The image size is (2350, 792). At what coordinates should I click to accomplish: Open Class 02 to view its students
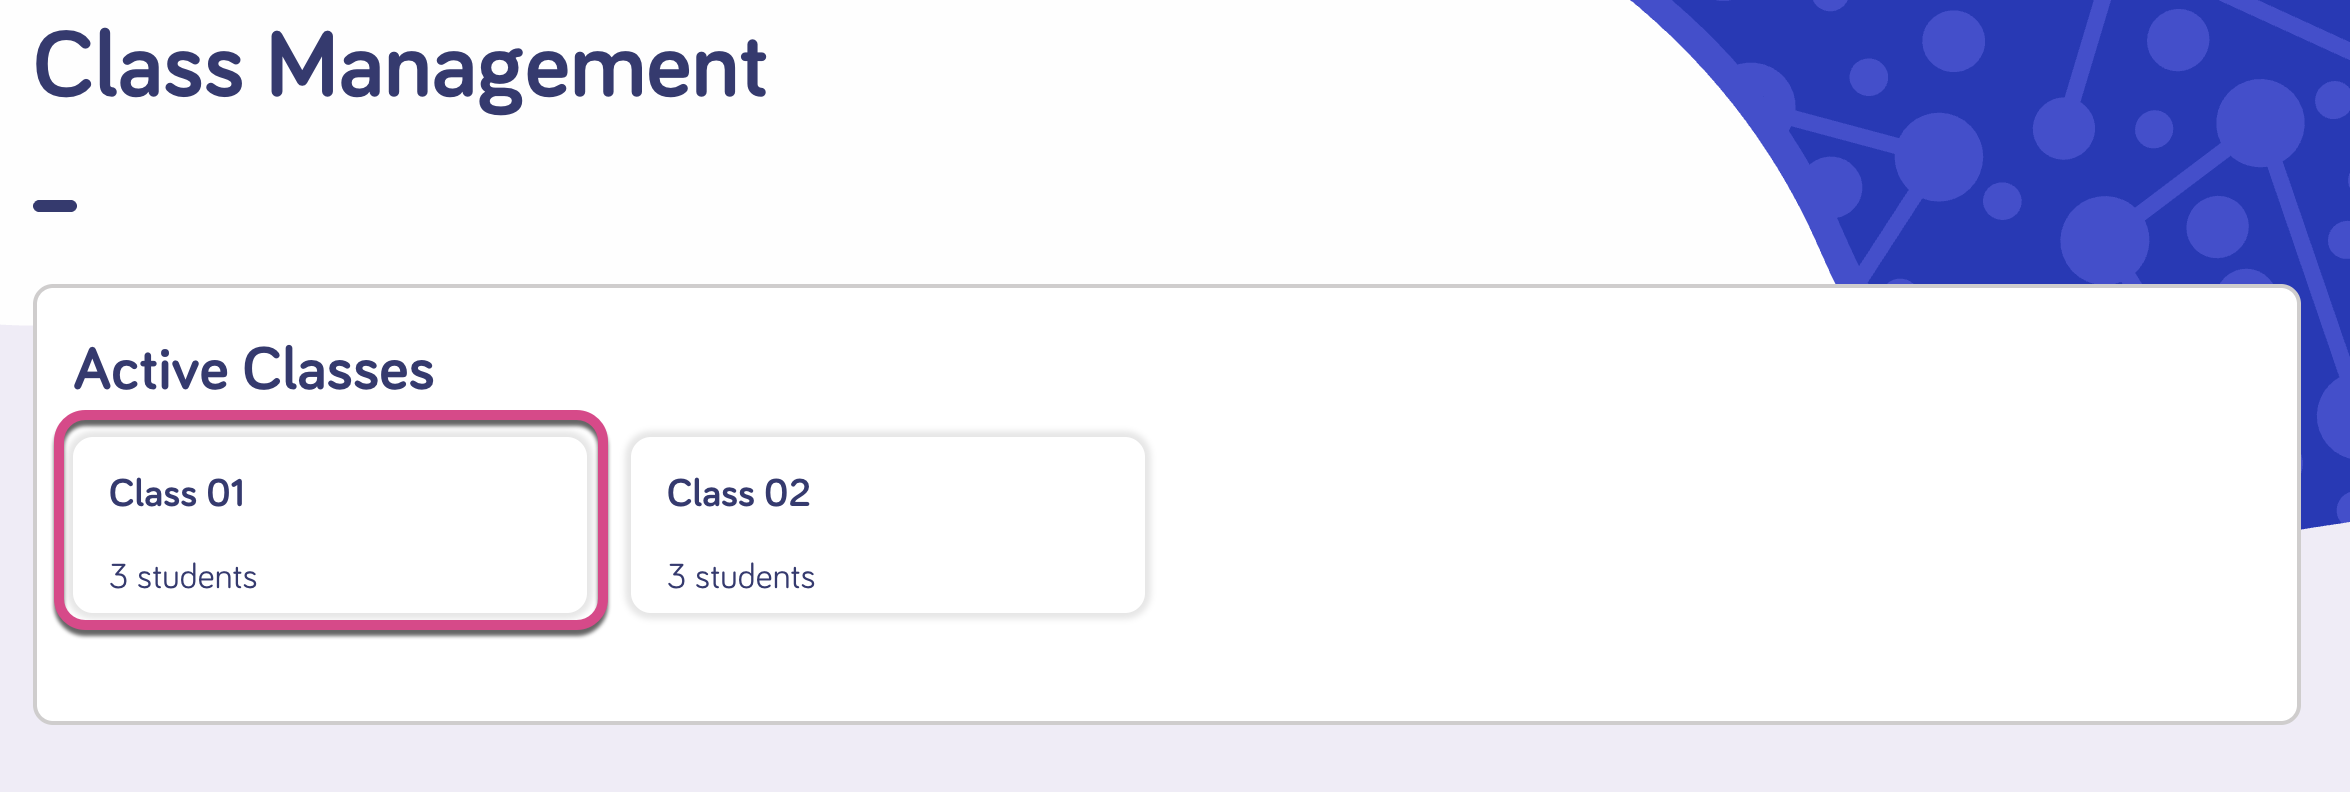tap(888, 522)
